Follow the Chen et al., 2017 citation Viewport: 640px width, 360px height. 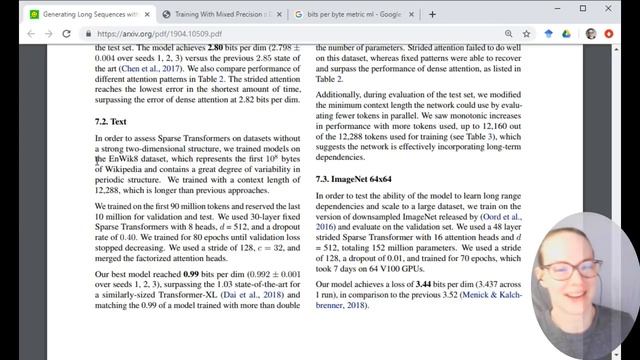click(x=151, y=69)
